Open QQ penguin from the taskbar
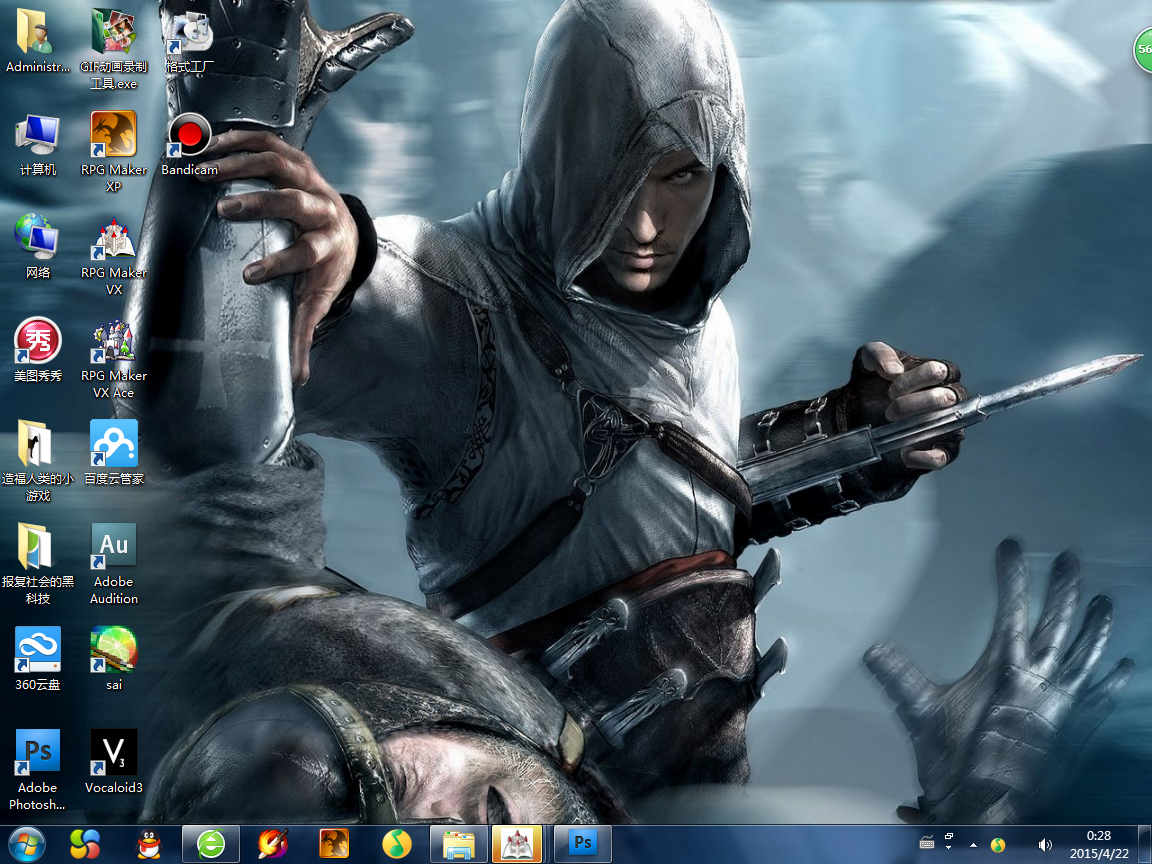Screen dimensions: 1152x864 (149, 844)
